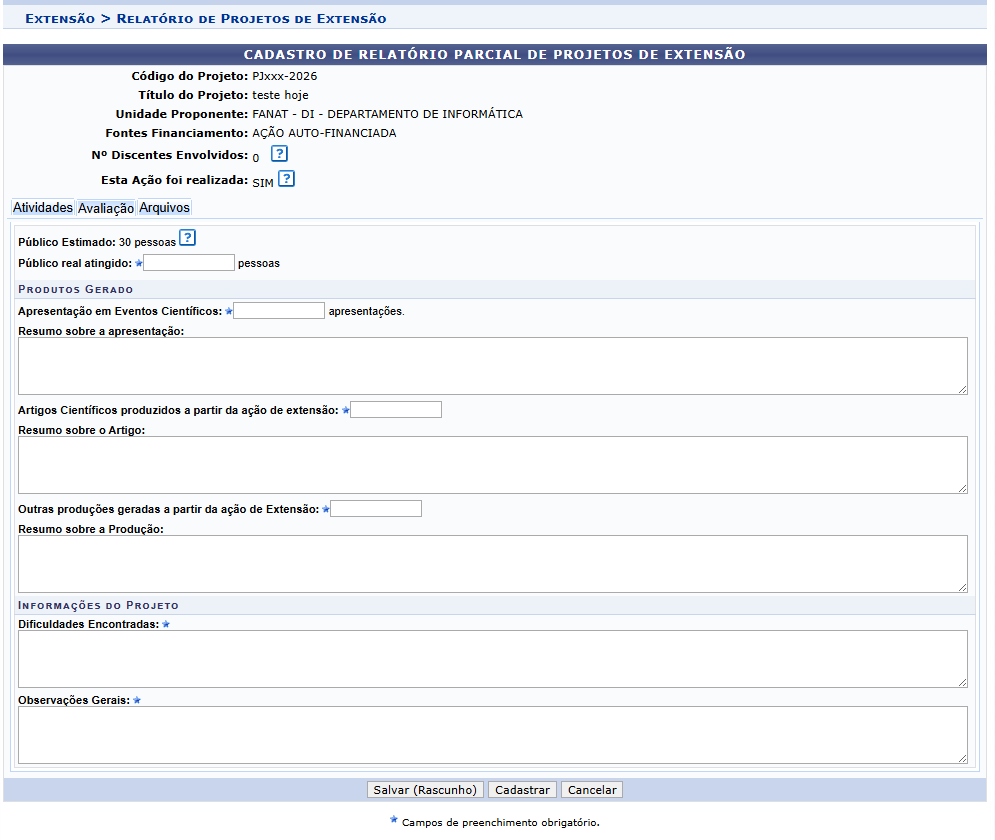Click the Observações Gerais textarea

(493, 735)
